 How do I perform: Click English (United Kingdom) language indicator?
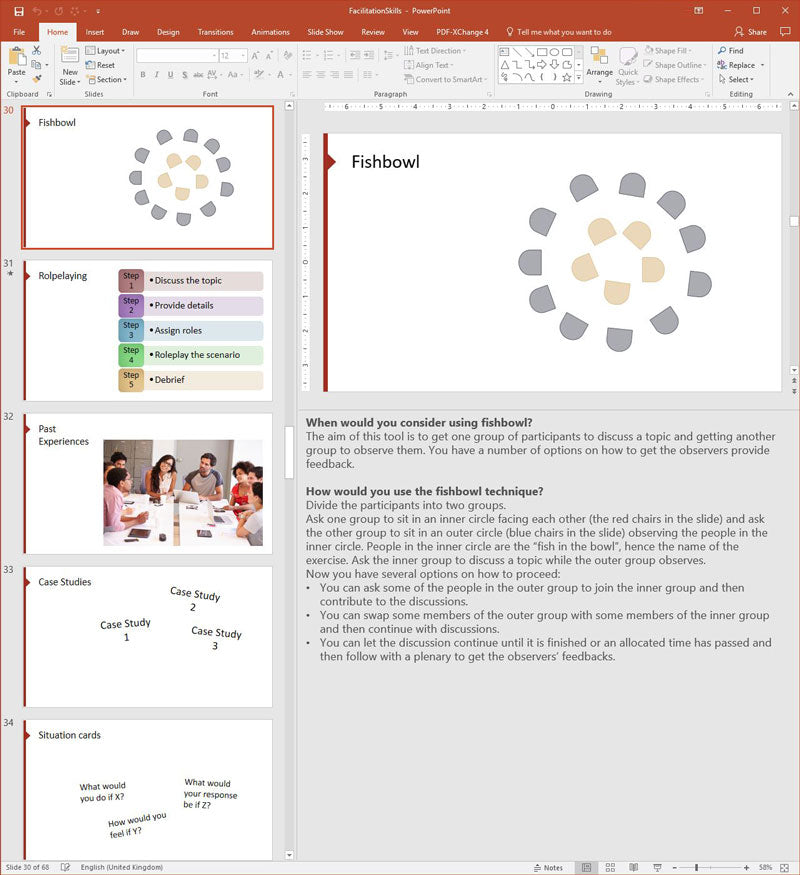122,867
